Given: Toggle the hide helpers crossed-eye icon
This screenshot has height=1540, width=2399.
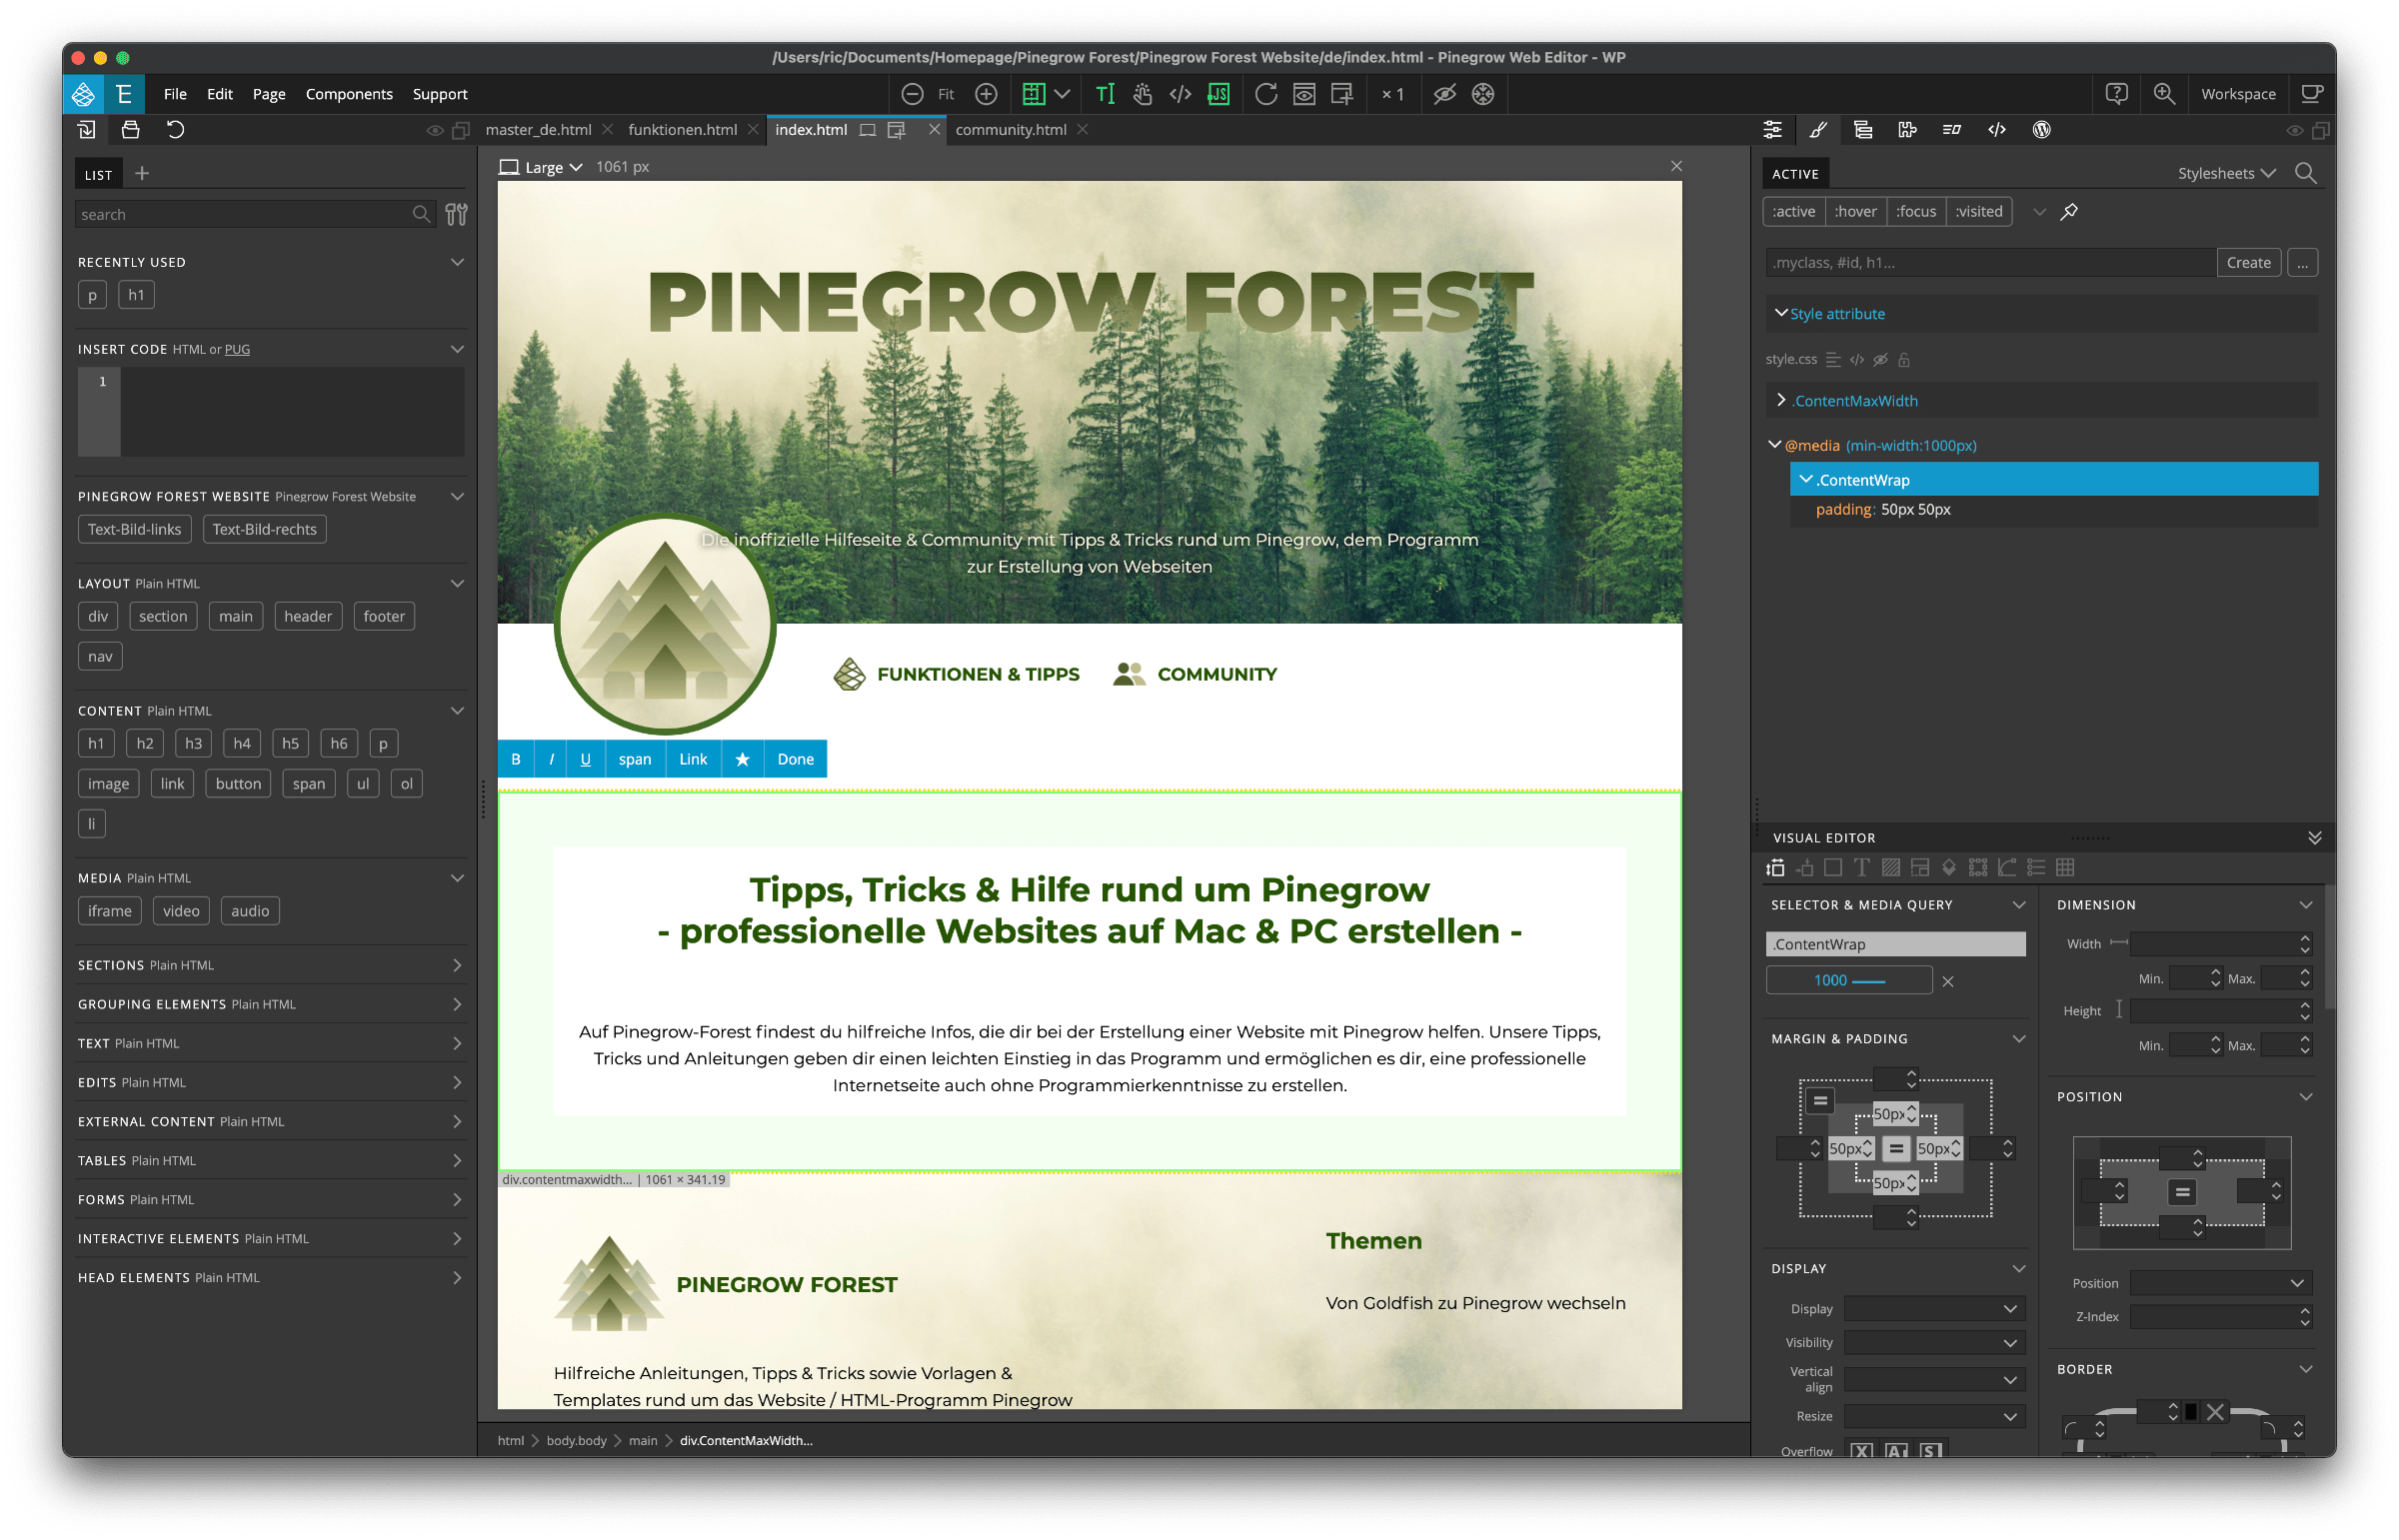Looking at the screenshot, I should pyautogui.click(x=1444, y=94).
